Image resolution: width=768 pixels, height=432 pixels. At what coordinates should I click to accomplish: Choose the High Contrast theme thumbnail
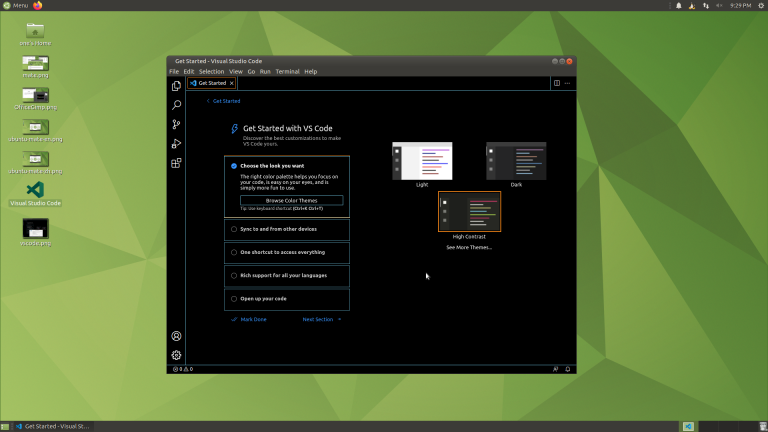tap(469, 212)
